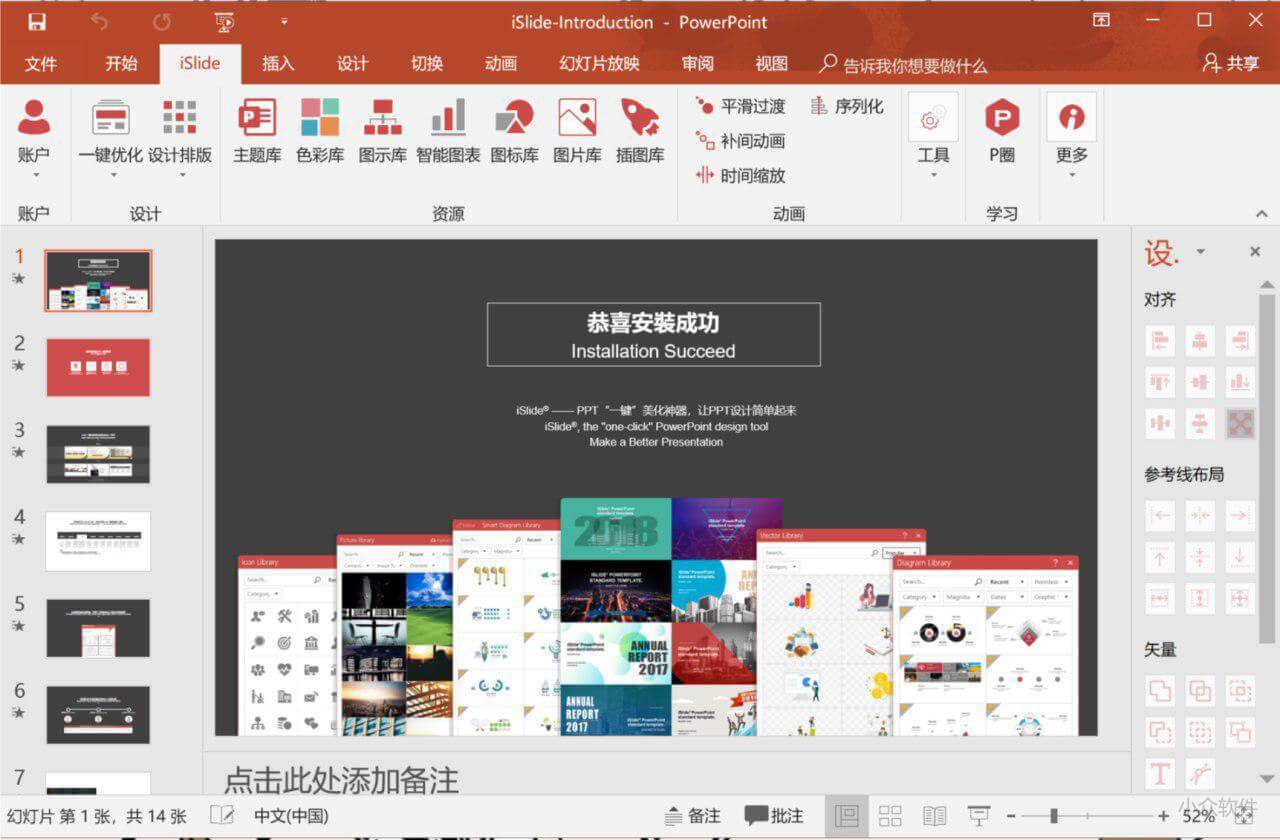Select slide 3 thumbnail in slide panel
Image resolution: width=1280 pixels, height=840 pixels.
[x=97, y=454]
